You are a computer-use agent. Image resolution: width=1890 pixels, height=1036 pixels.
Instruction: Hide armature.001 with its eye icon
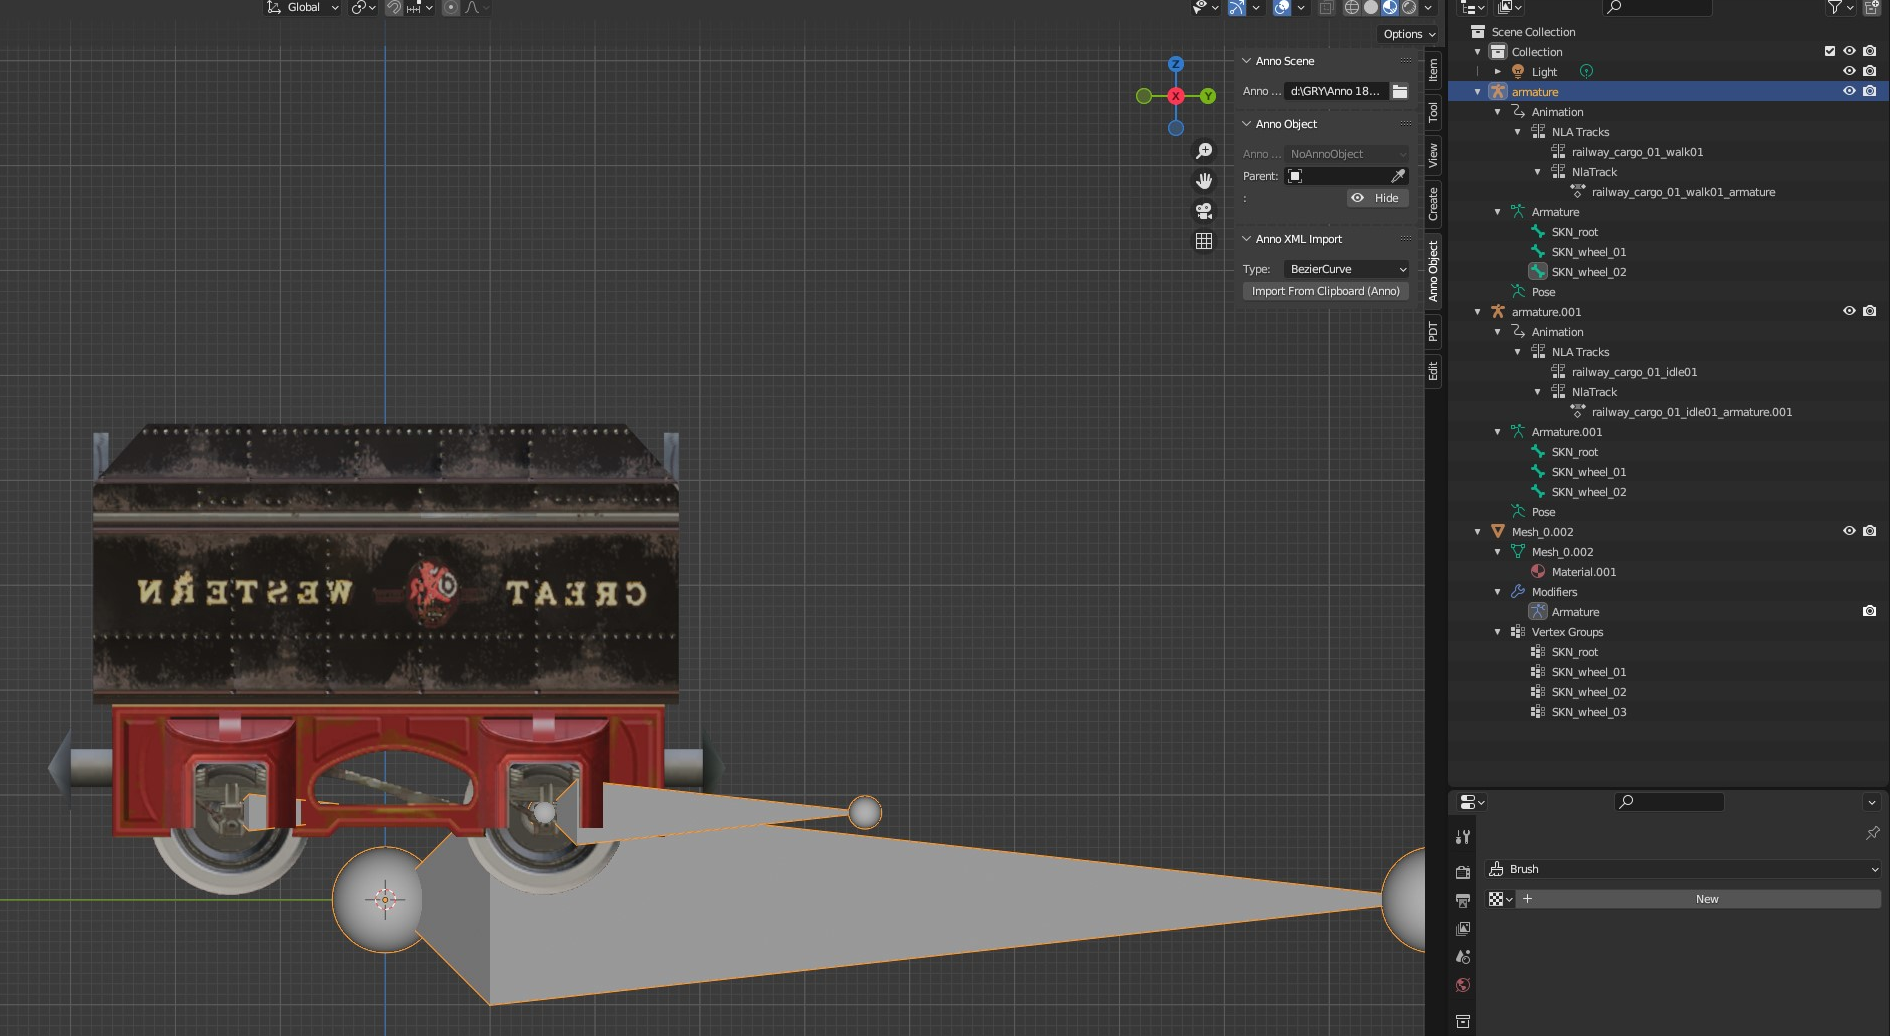[1849, 311]
